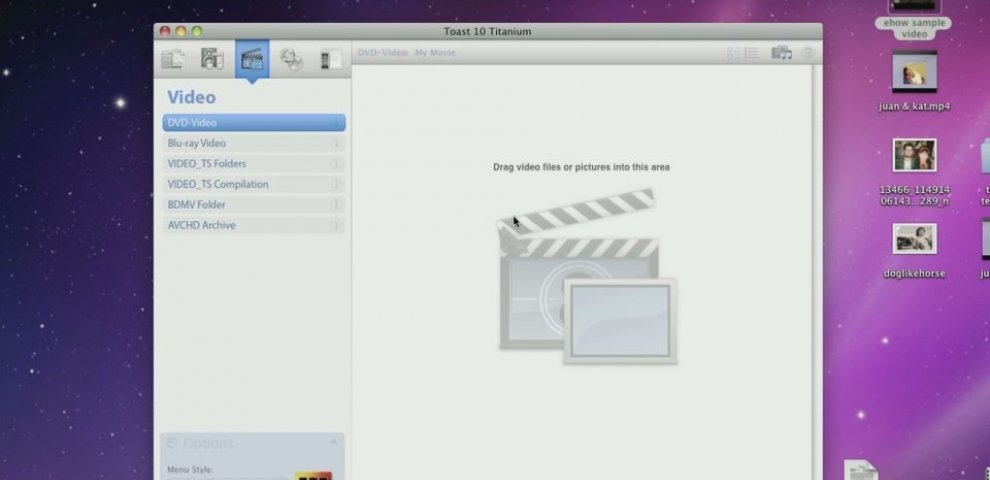The height and width of the screenshot is (480, 990).
Task: Select the doglikehorse file on desktop
Action: 914,251
